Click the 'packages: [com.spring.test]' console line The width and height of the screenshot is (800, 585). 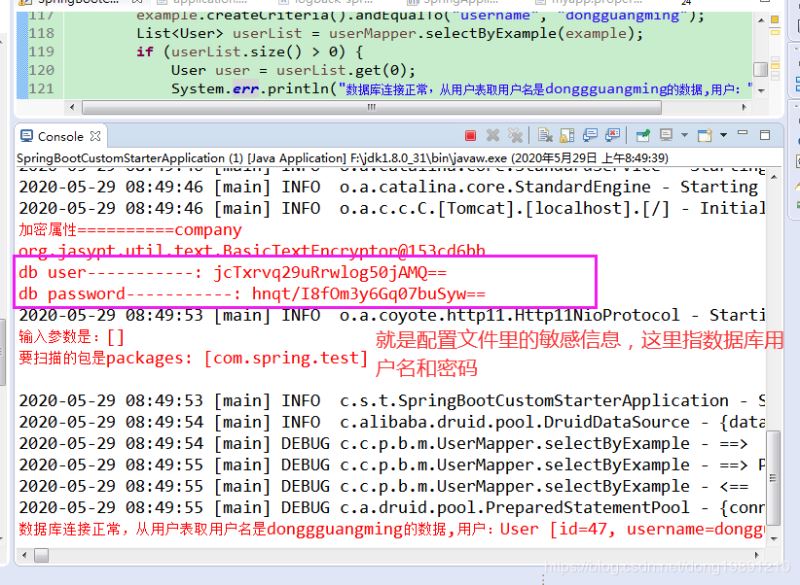tap(193, 358)
